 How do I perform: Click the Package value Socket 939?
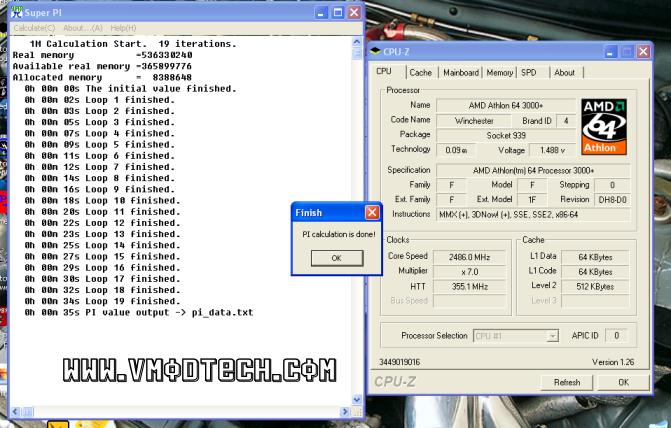coord(506,136)
